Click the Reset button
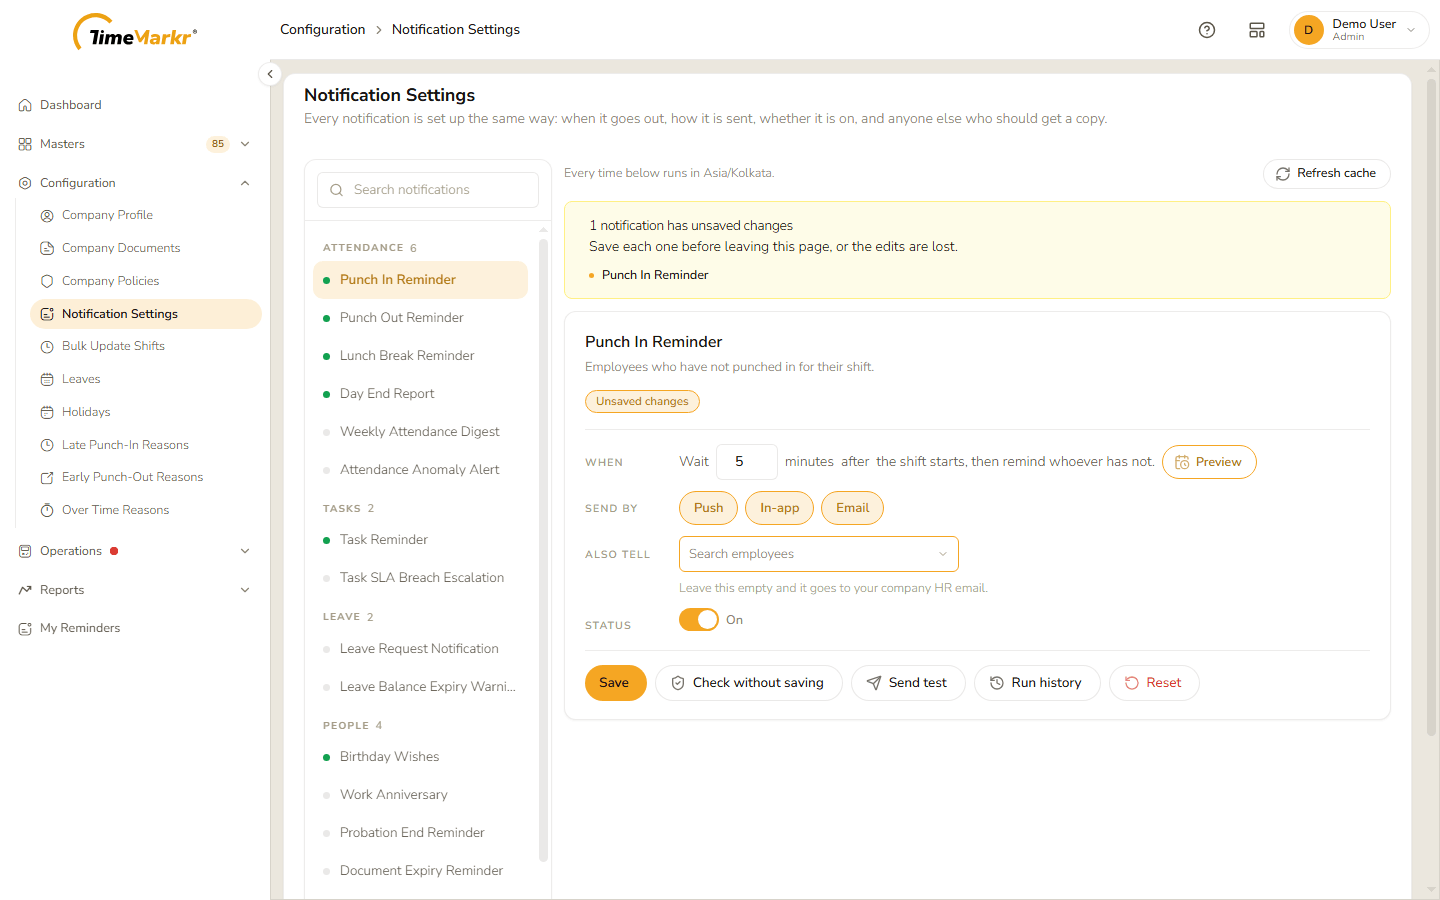The height and width of the screenshot is (900, 1440). pyautogui.click(x=1154, y=683)
